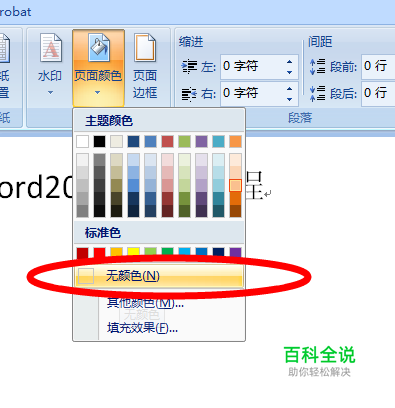Pick the aqua theme color swatch
The height and width of the screenshot is (408, 395).
(x=218, y=141)
